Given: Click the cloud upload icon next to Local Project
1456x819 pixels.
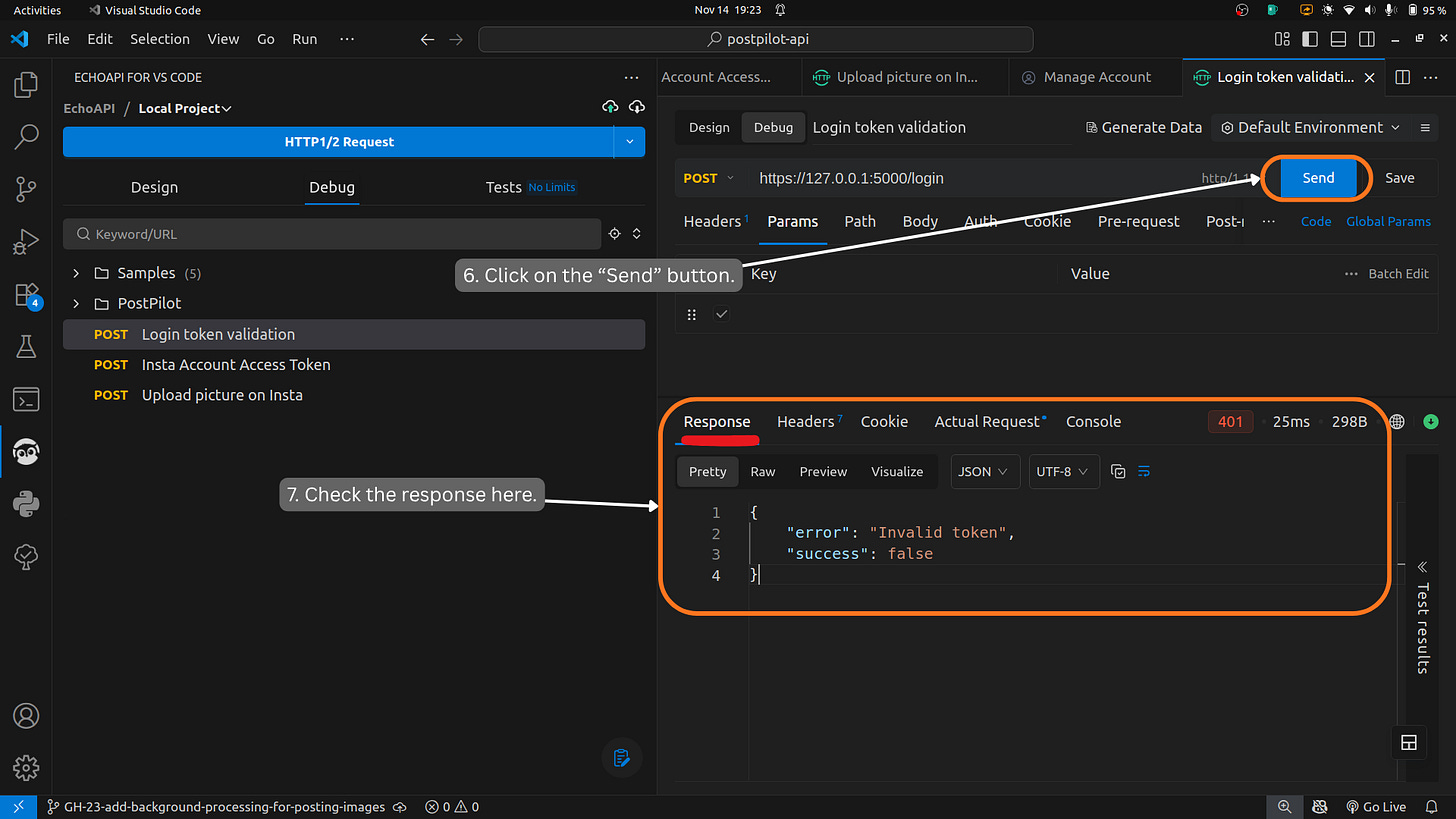Looking at the screenshot, I should pos(610,108).
